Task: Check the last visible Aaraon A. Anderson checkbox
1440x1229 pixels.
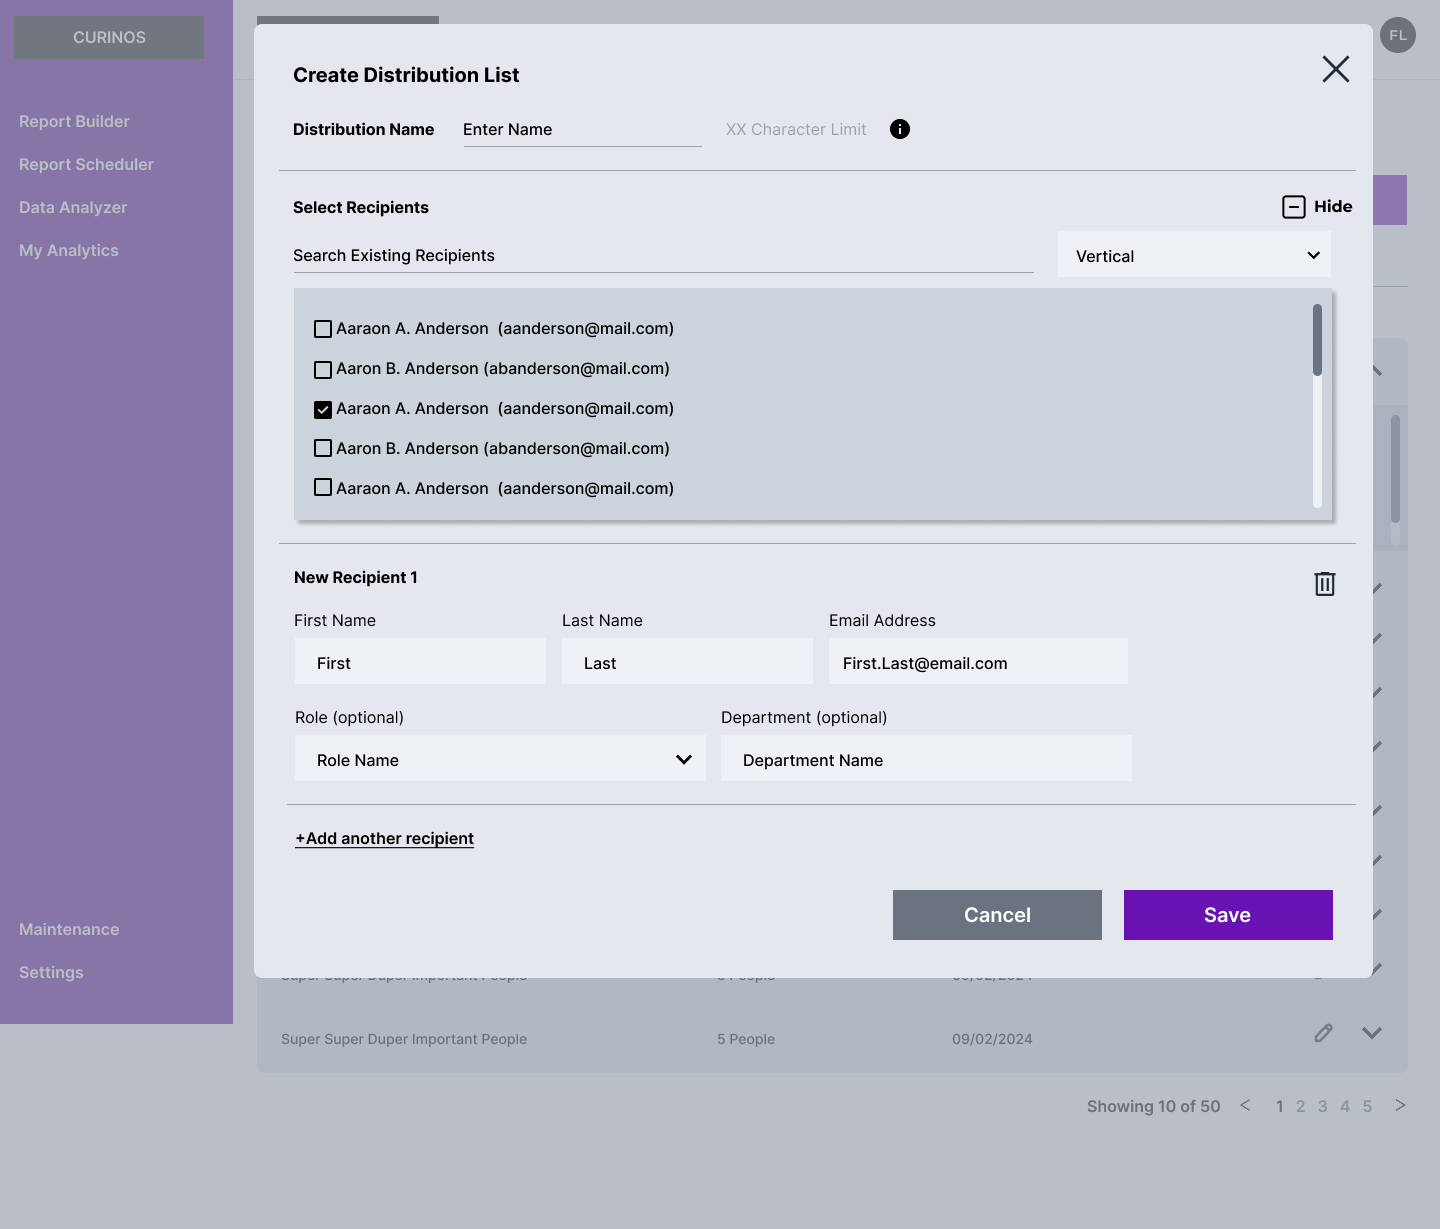Action: point(323,488)
